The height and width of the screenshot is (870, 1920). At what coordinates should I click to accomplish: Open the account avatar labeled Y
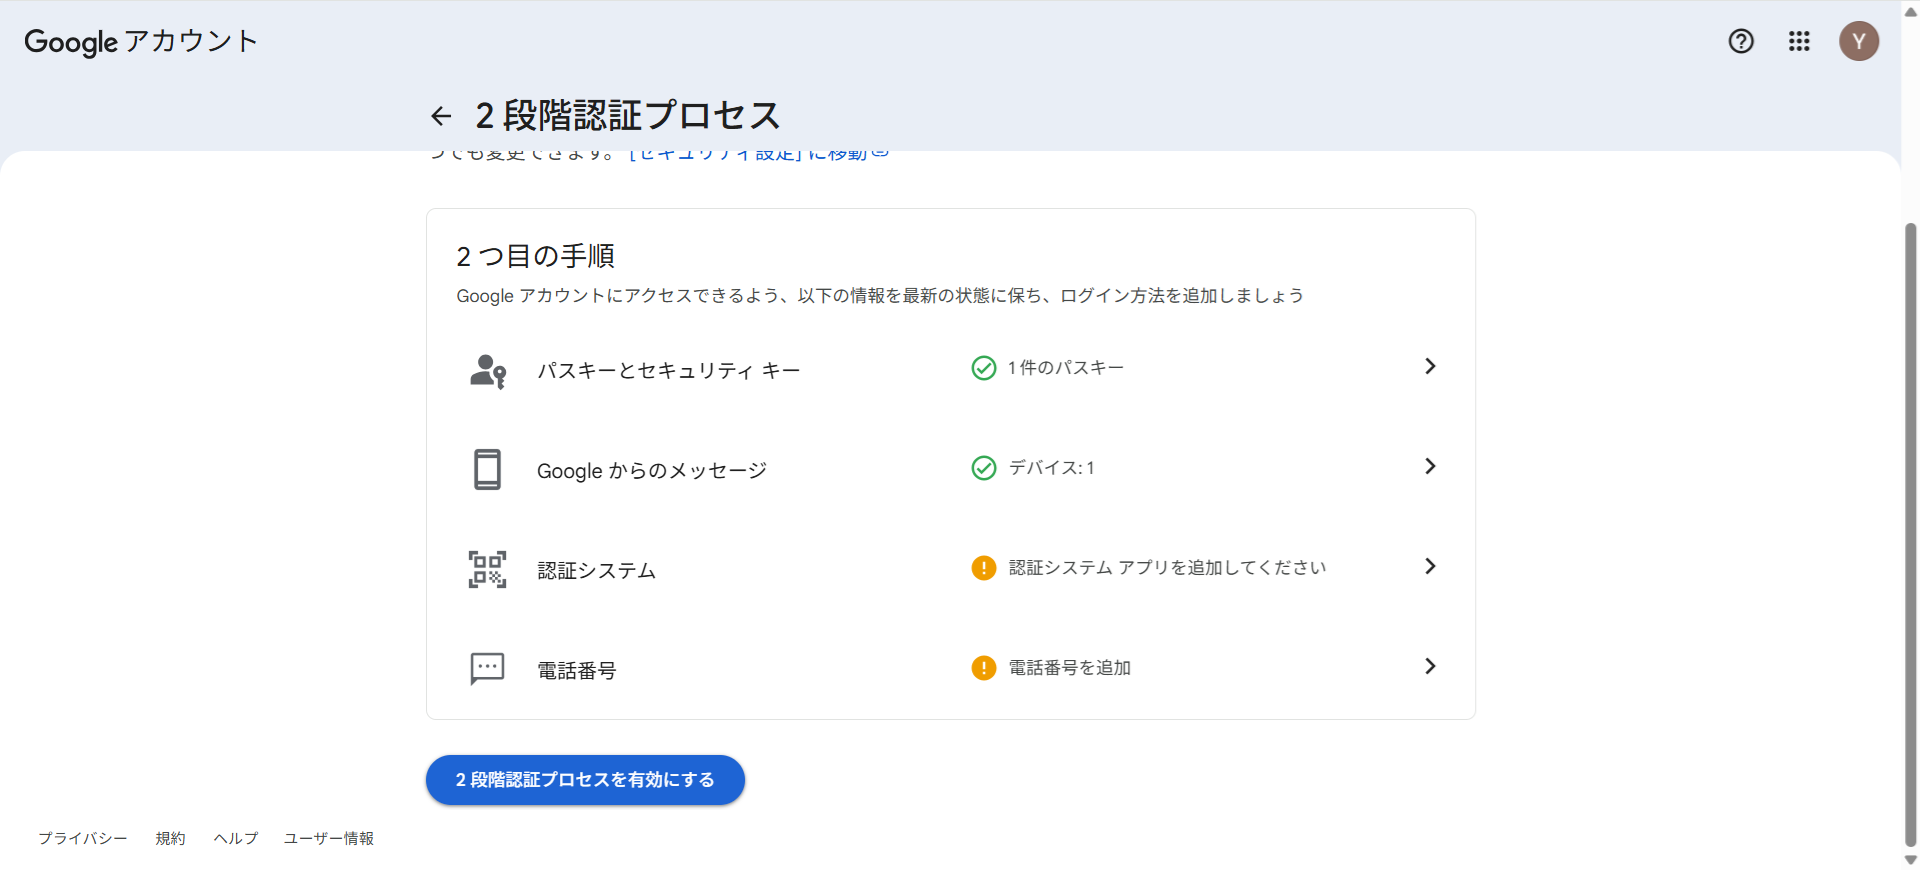point(1858,41)
